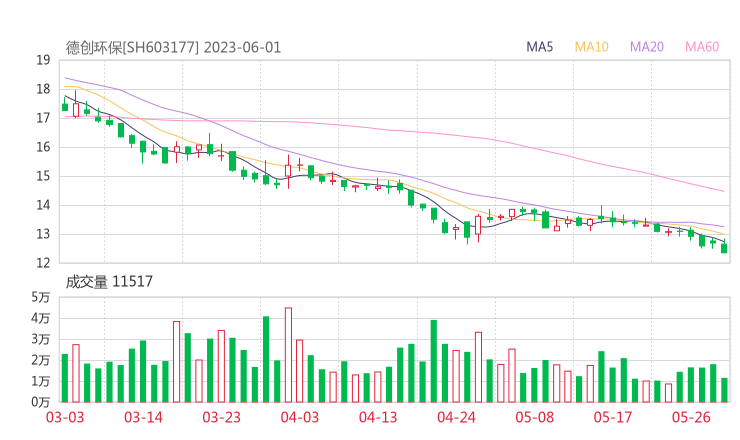Image resolution: width=740 pixels, height=440 pixels.
Task: Click the price axis label 14
Action: (43, 205)
